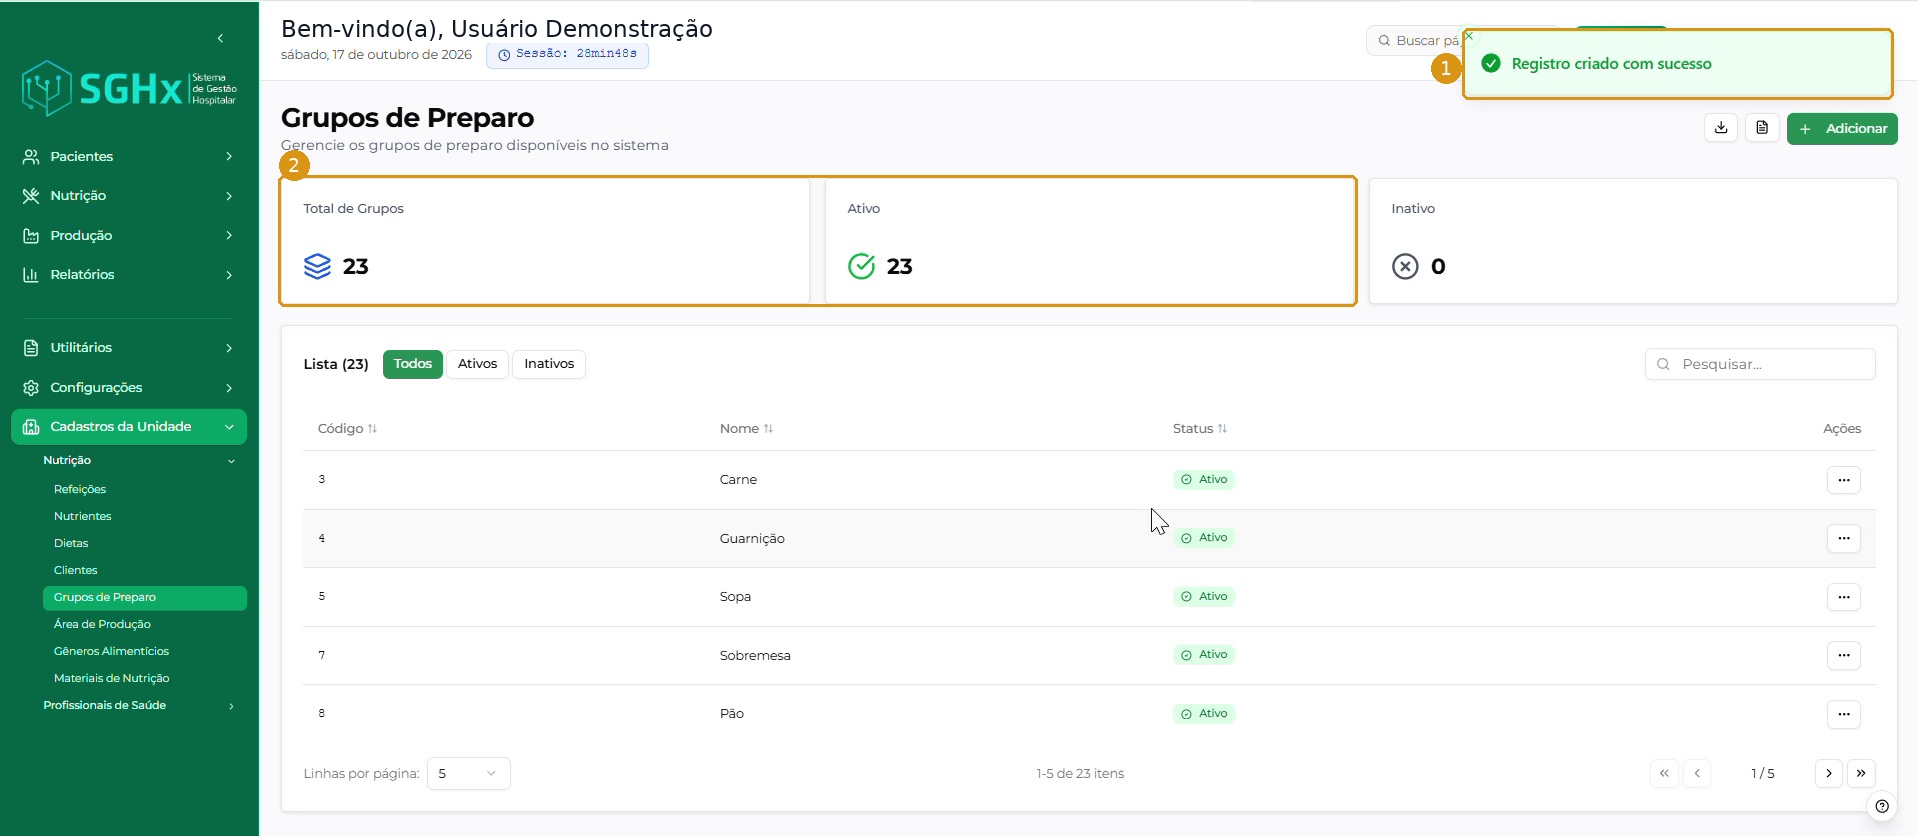
Task: Expand the Relatórios menu
Action: point(129,275)
